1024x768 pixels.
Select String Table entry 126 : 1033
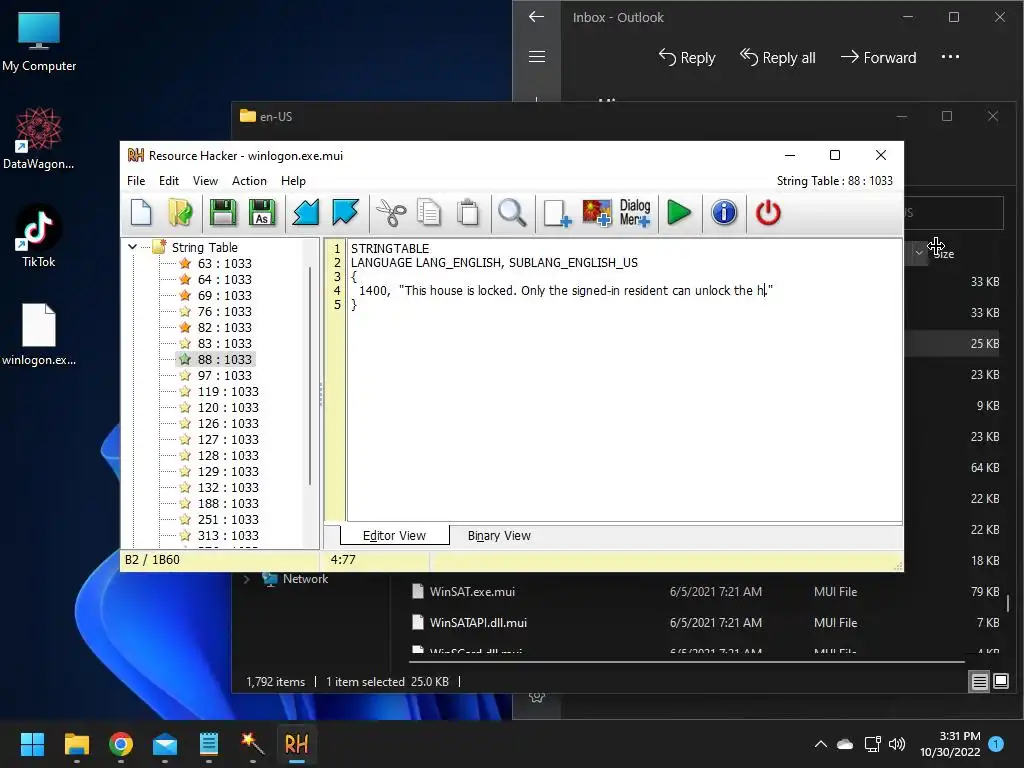click(228, 423)
